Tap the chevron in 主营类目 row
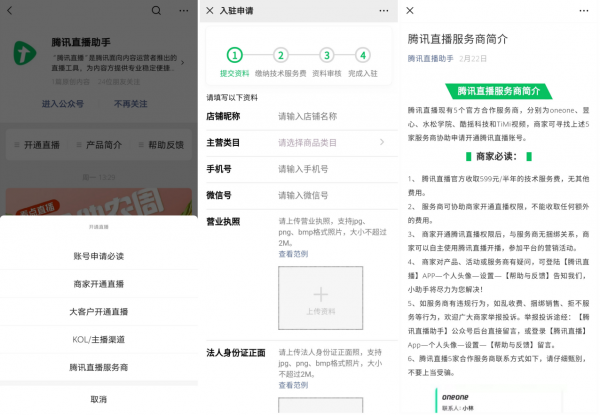This screenshot has height=415, width=600. coord(382,142)
